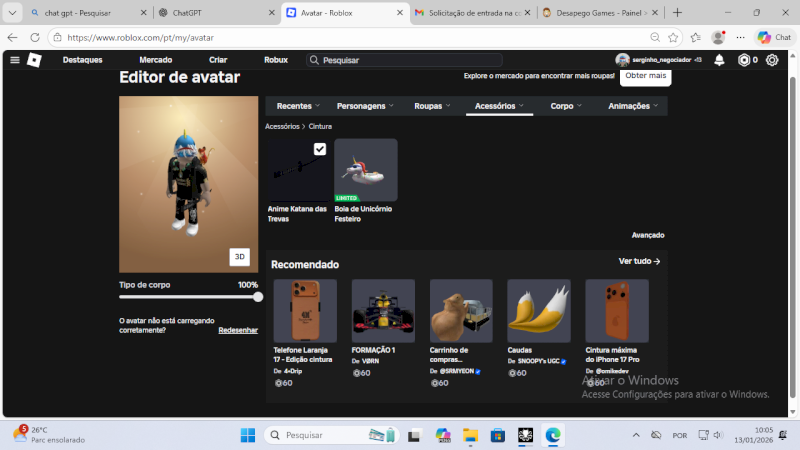
Task: Open Robux in Roblox navbar
Action: [x=276, y=60]
